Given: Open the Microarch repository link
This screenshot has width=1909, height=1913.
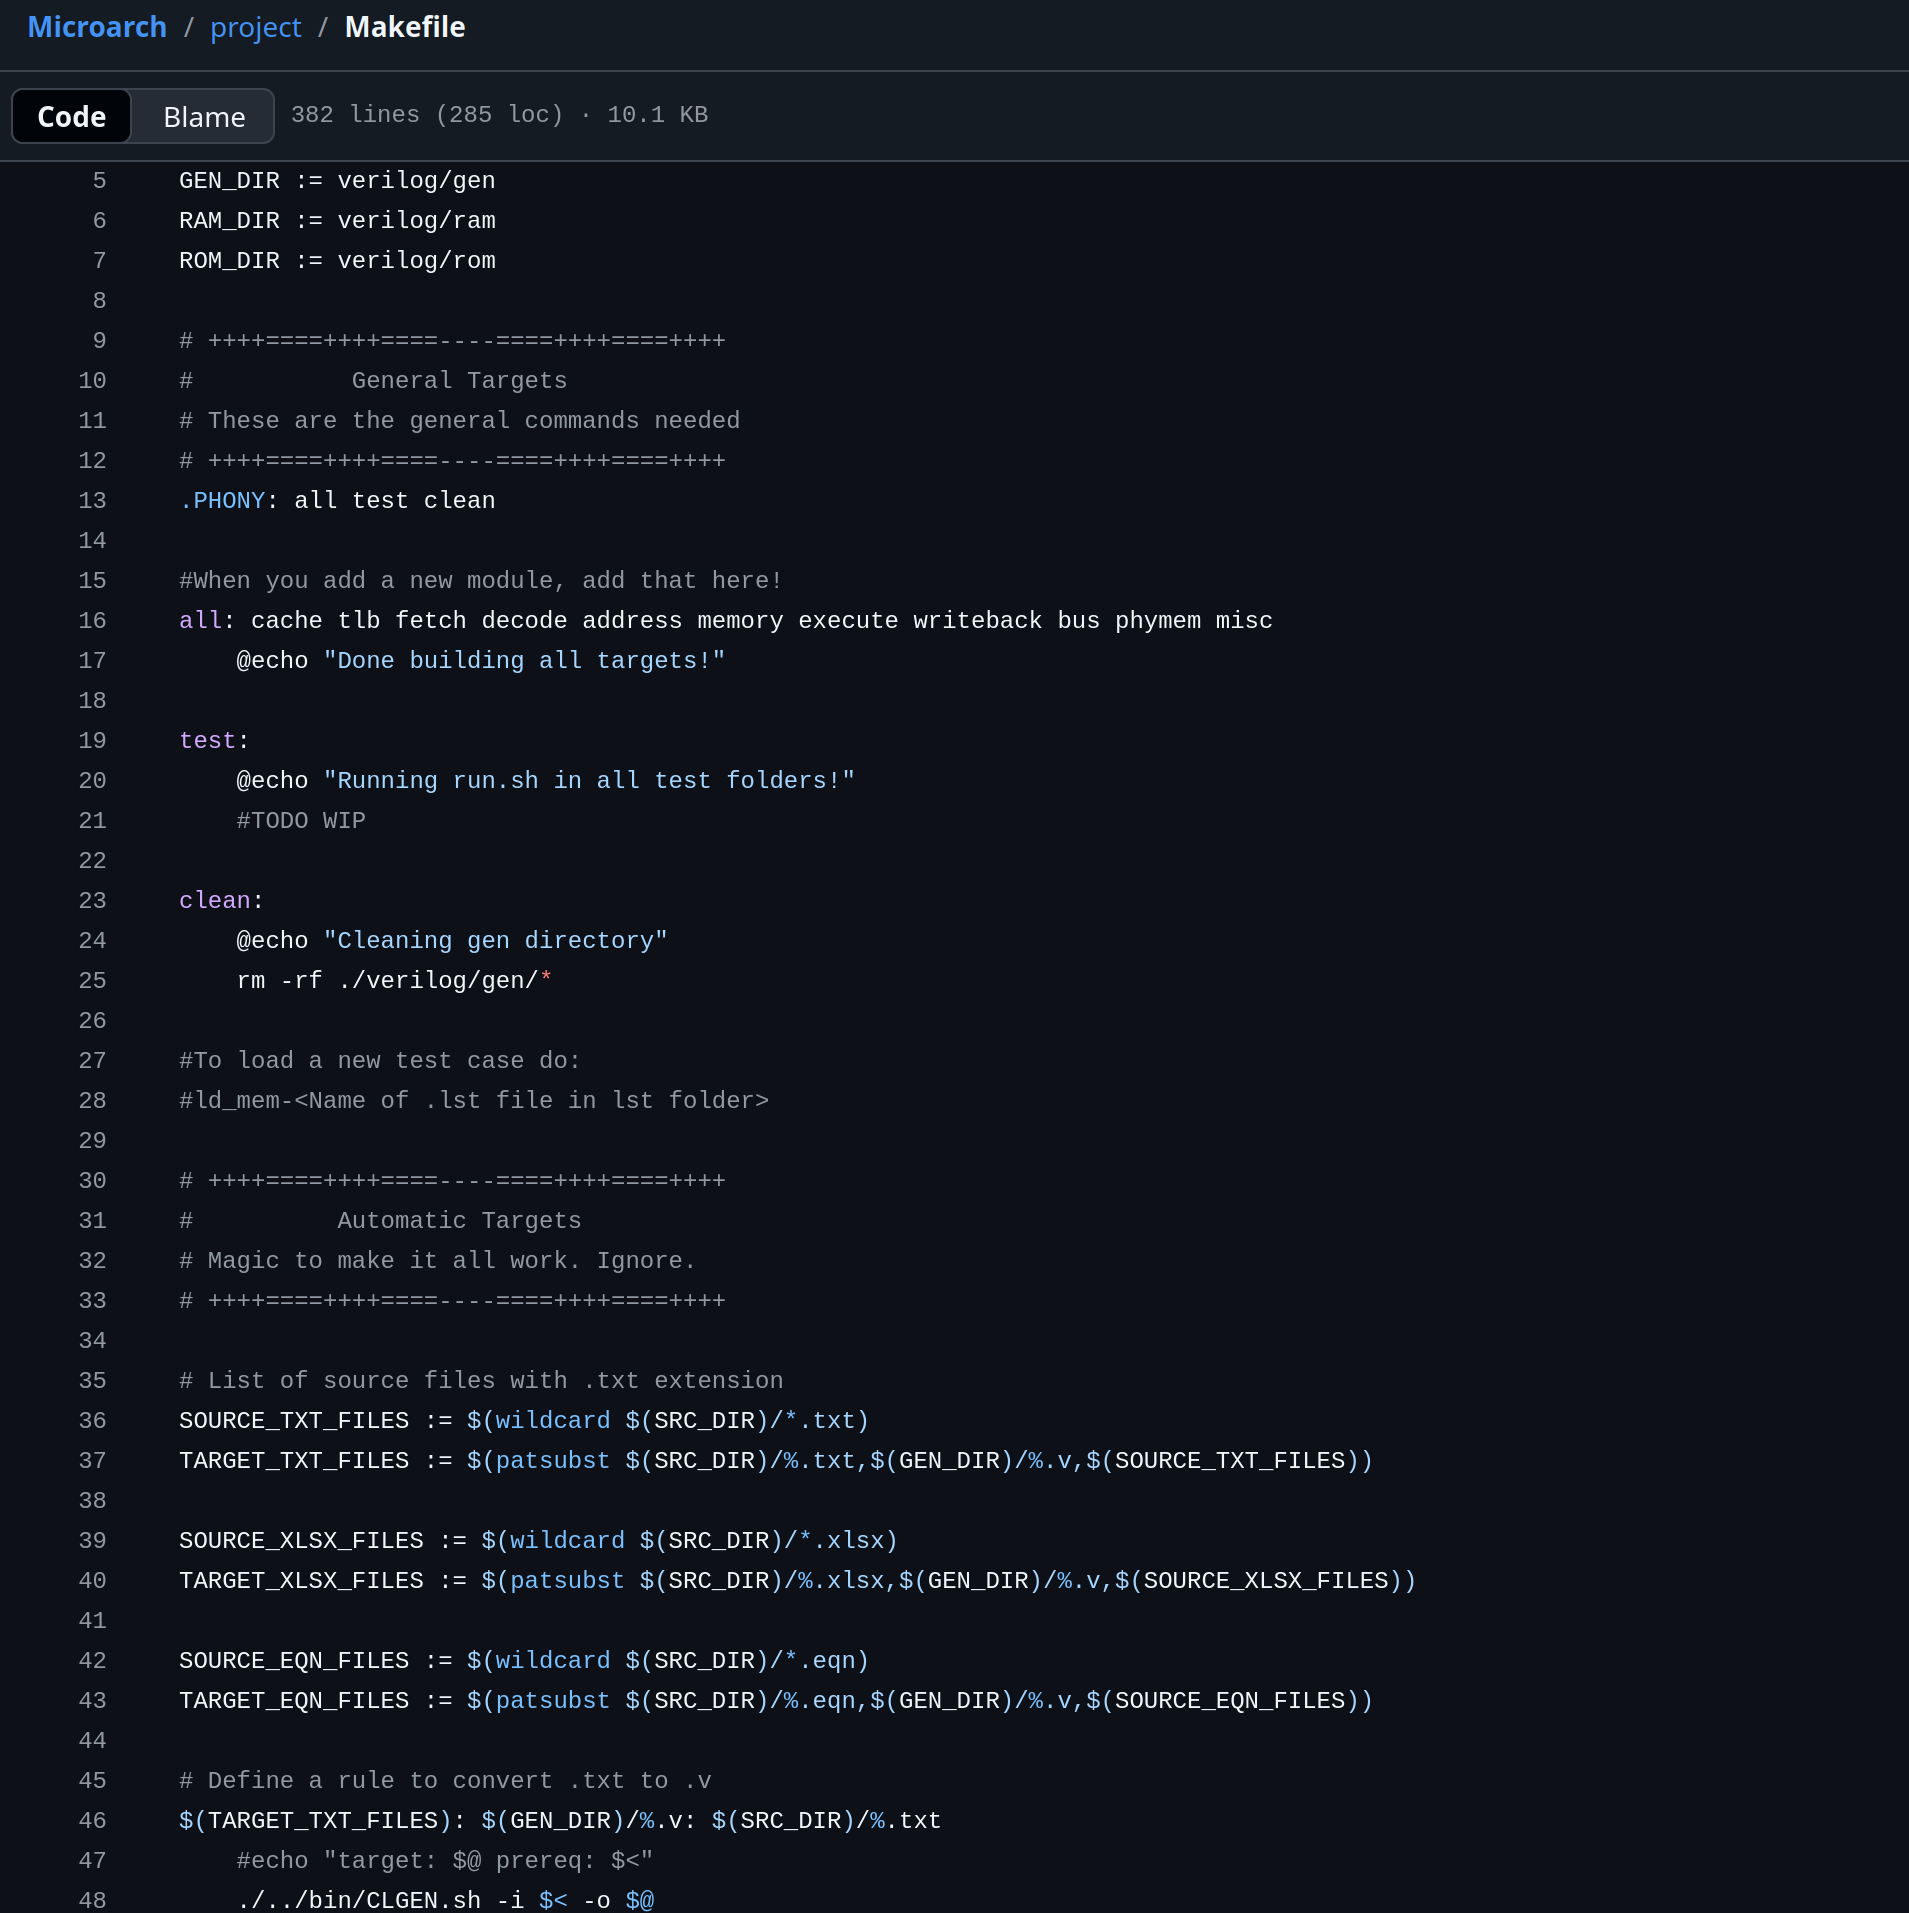Looking at the screenshot, I should tap(97, 27).
